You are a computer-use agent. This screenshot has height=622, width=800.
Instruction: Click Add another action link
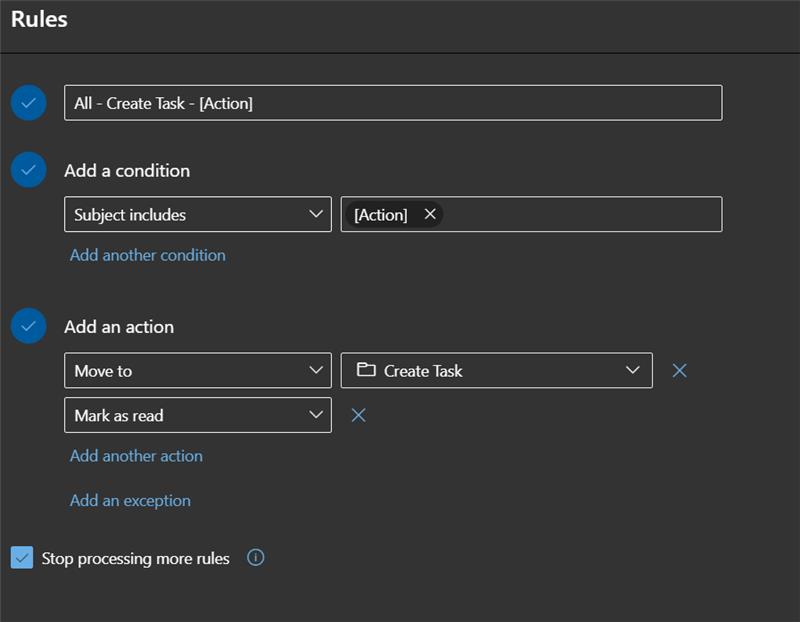coord(136,456)
